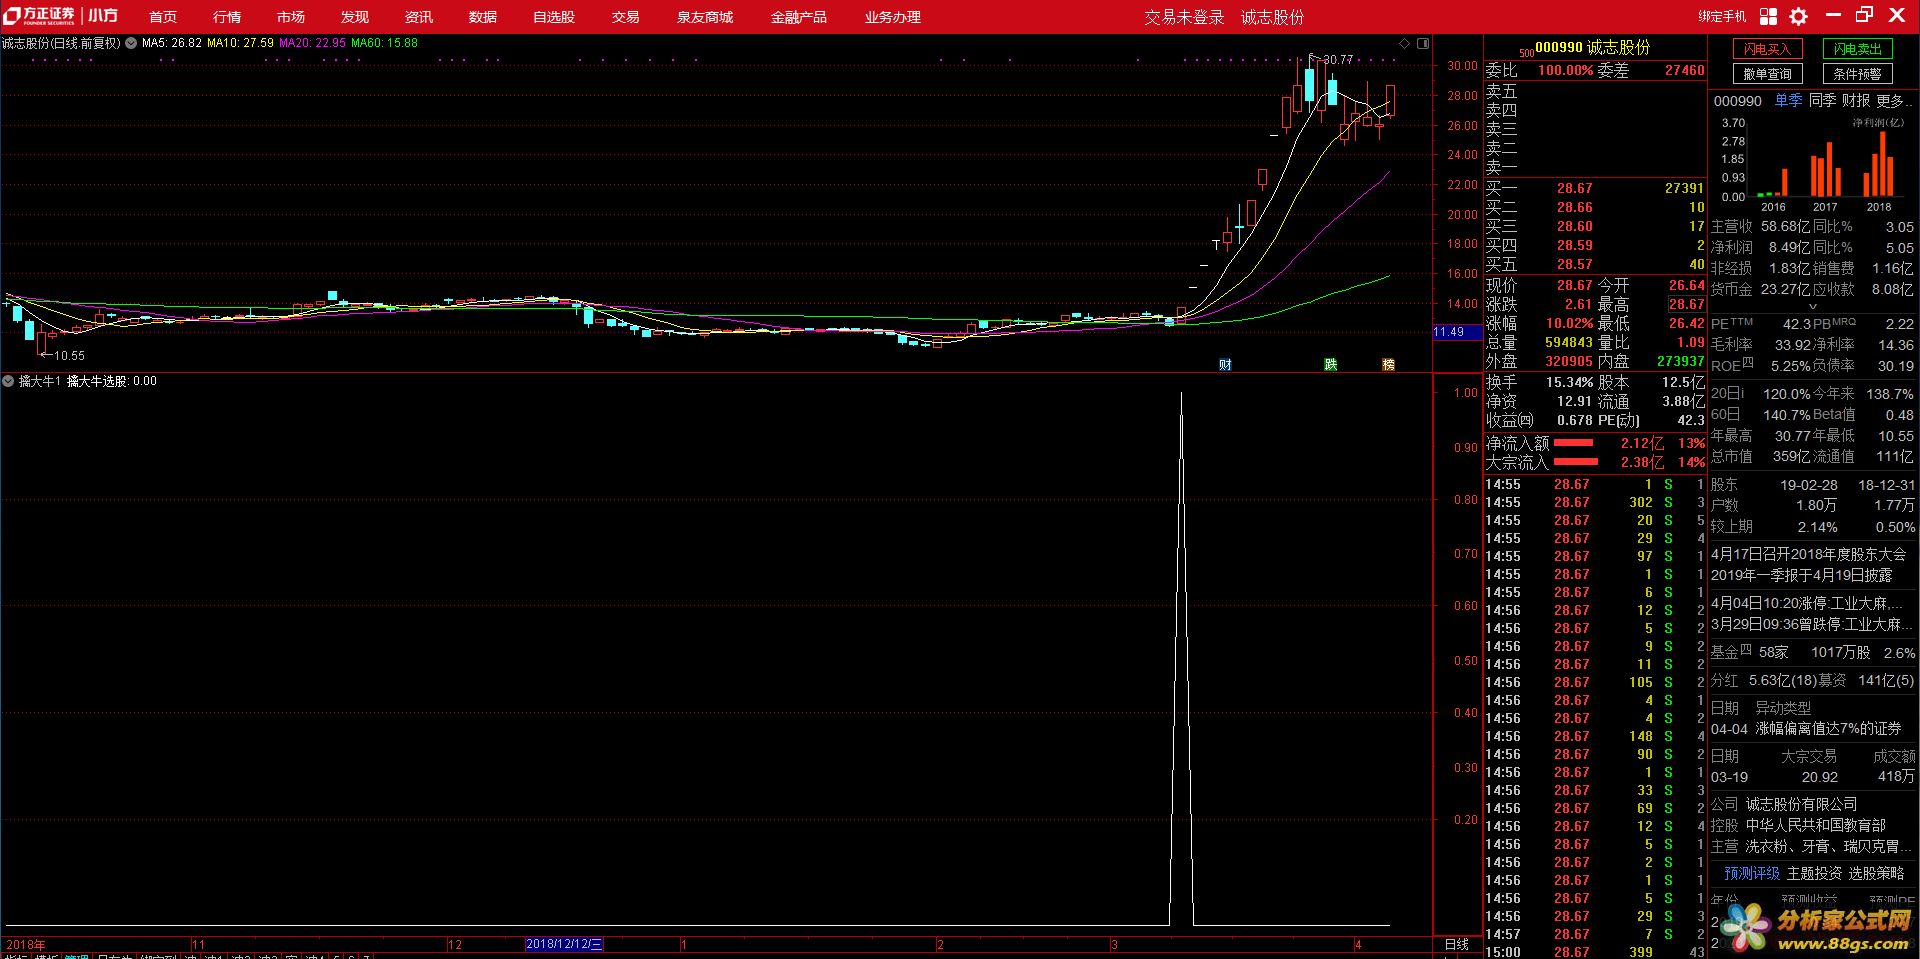Click the 买五 price 28.57 row
1920x959 pixels.
click(x=1595, y=264)
